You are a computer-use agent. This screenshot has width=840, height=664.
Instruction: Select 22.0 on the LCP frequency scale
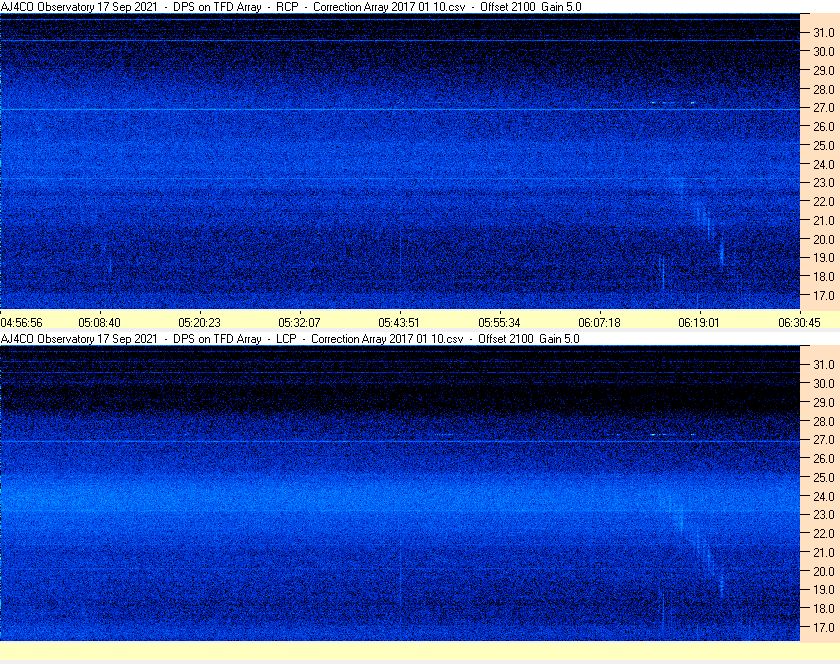tap(824, 533)
